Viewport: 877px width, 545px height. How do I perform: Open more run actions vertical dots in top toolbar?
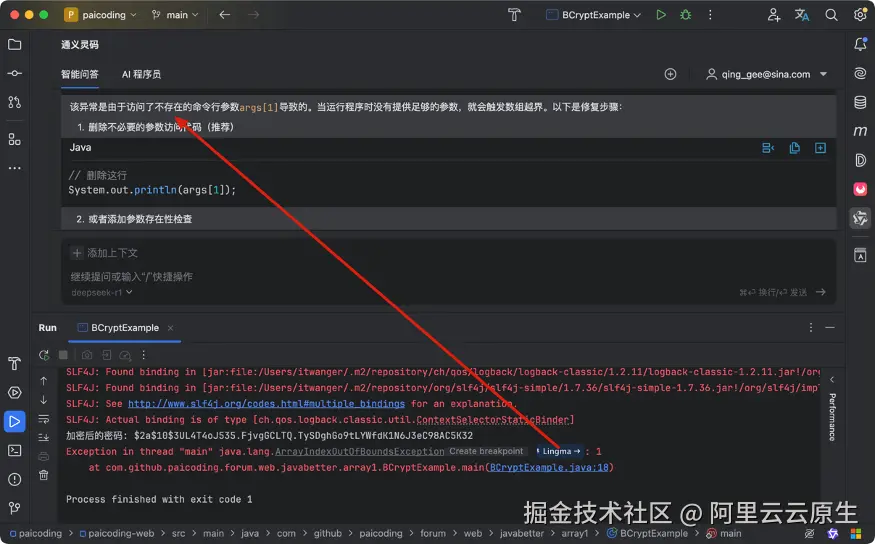coord(710,15)
